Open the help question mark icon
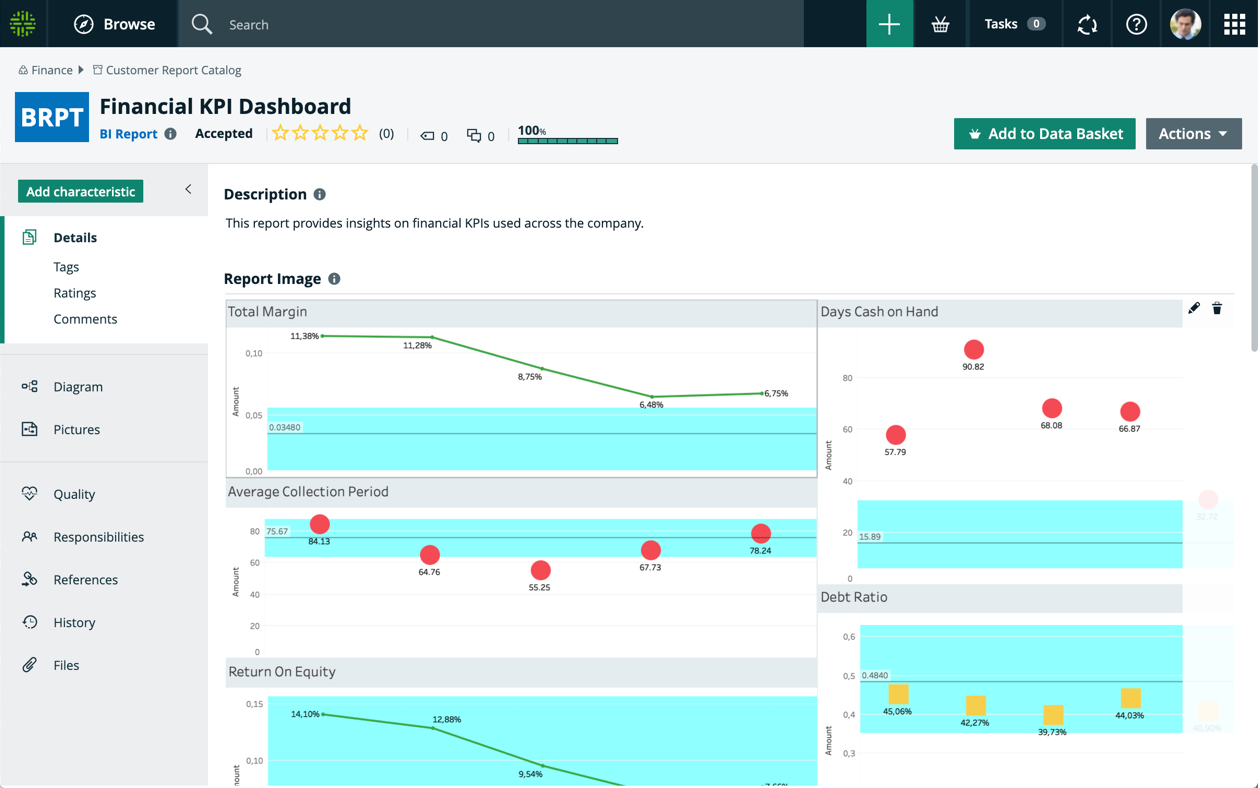1260x788 pixels. 1136,24
